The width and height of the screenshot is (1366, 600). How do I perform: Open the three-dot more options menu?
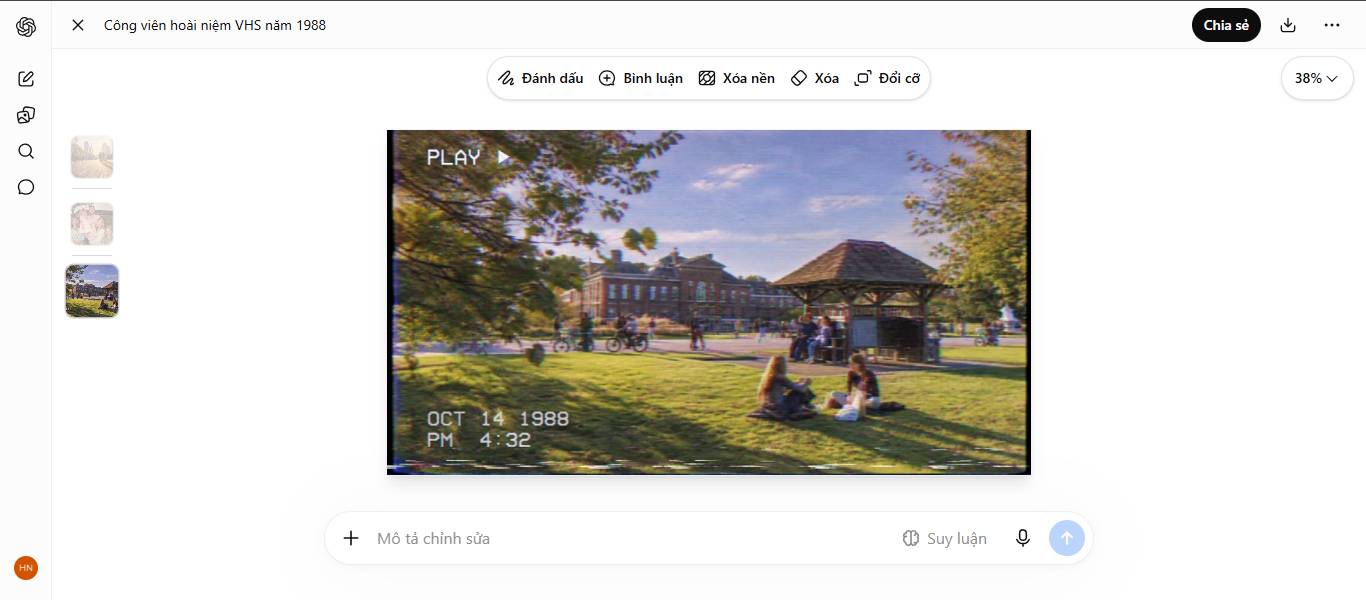tap(1332, 25)
